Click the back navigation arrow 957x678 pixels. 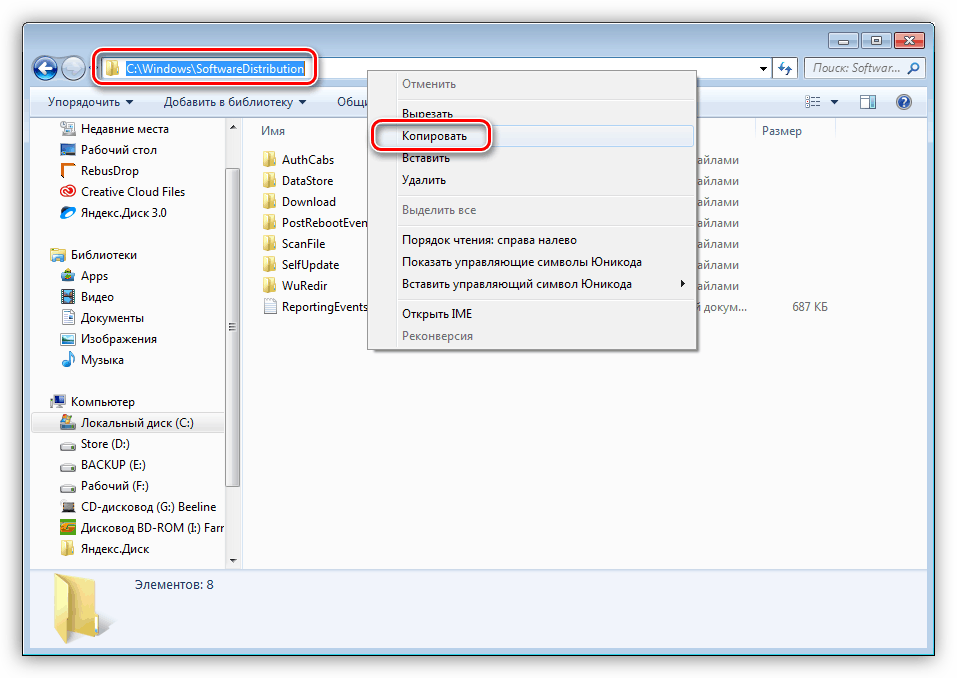click(x=46, y=68)
